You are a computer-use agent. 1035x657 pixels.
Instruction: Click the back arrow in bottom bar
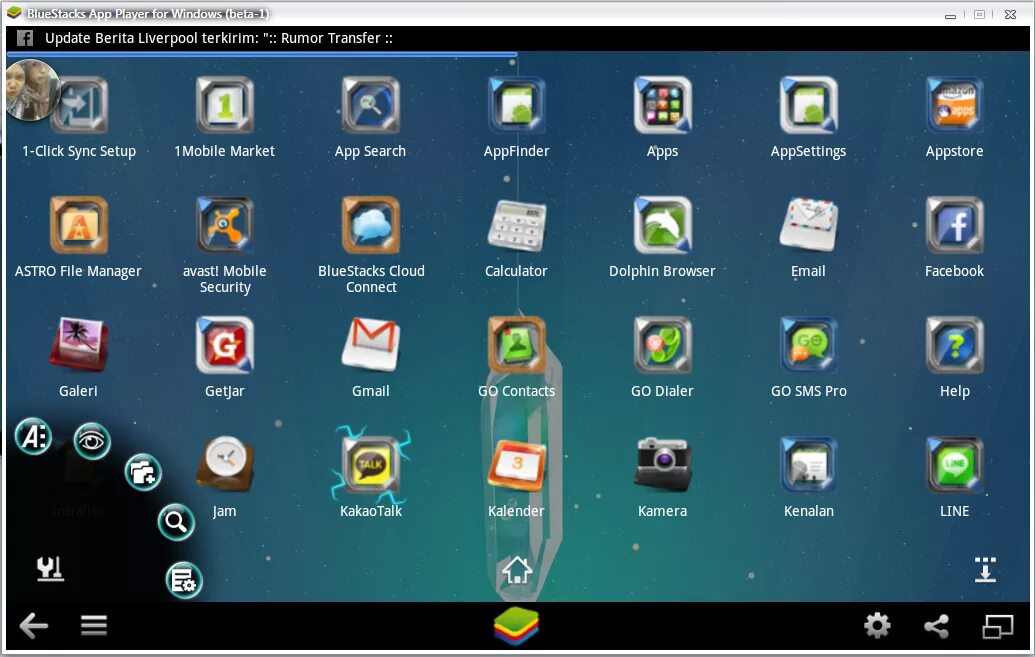pos(34,625)
